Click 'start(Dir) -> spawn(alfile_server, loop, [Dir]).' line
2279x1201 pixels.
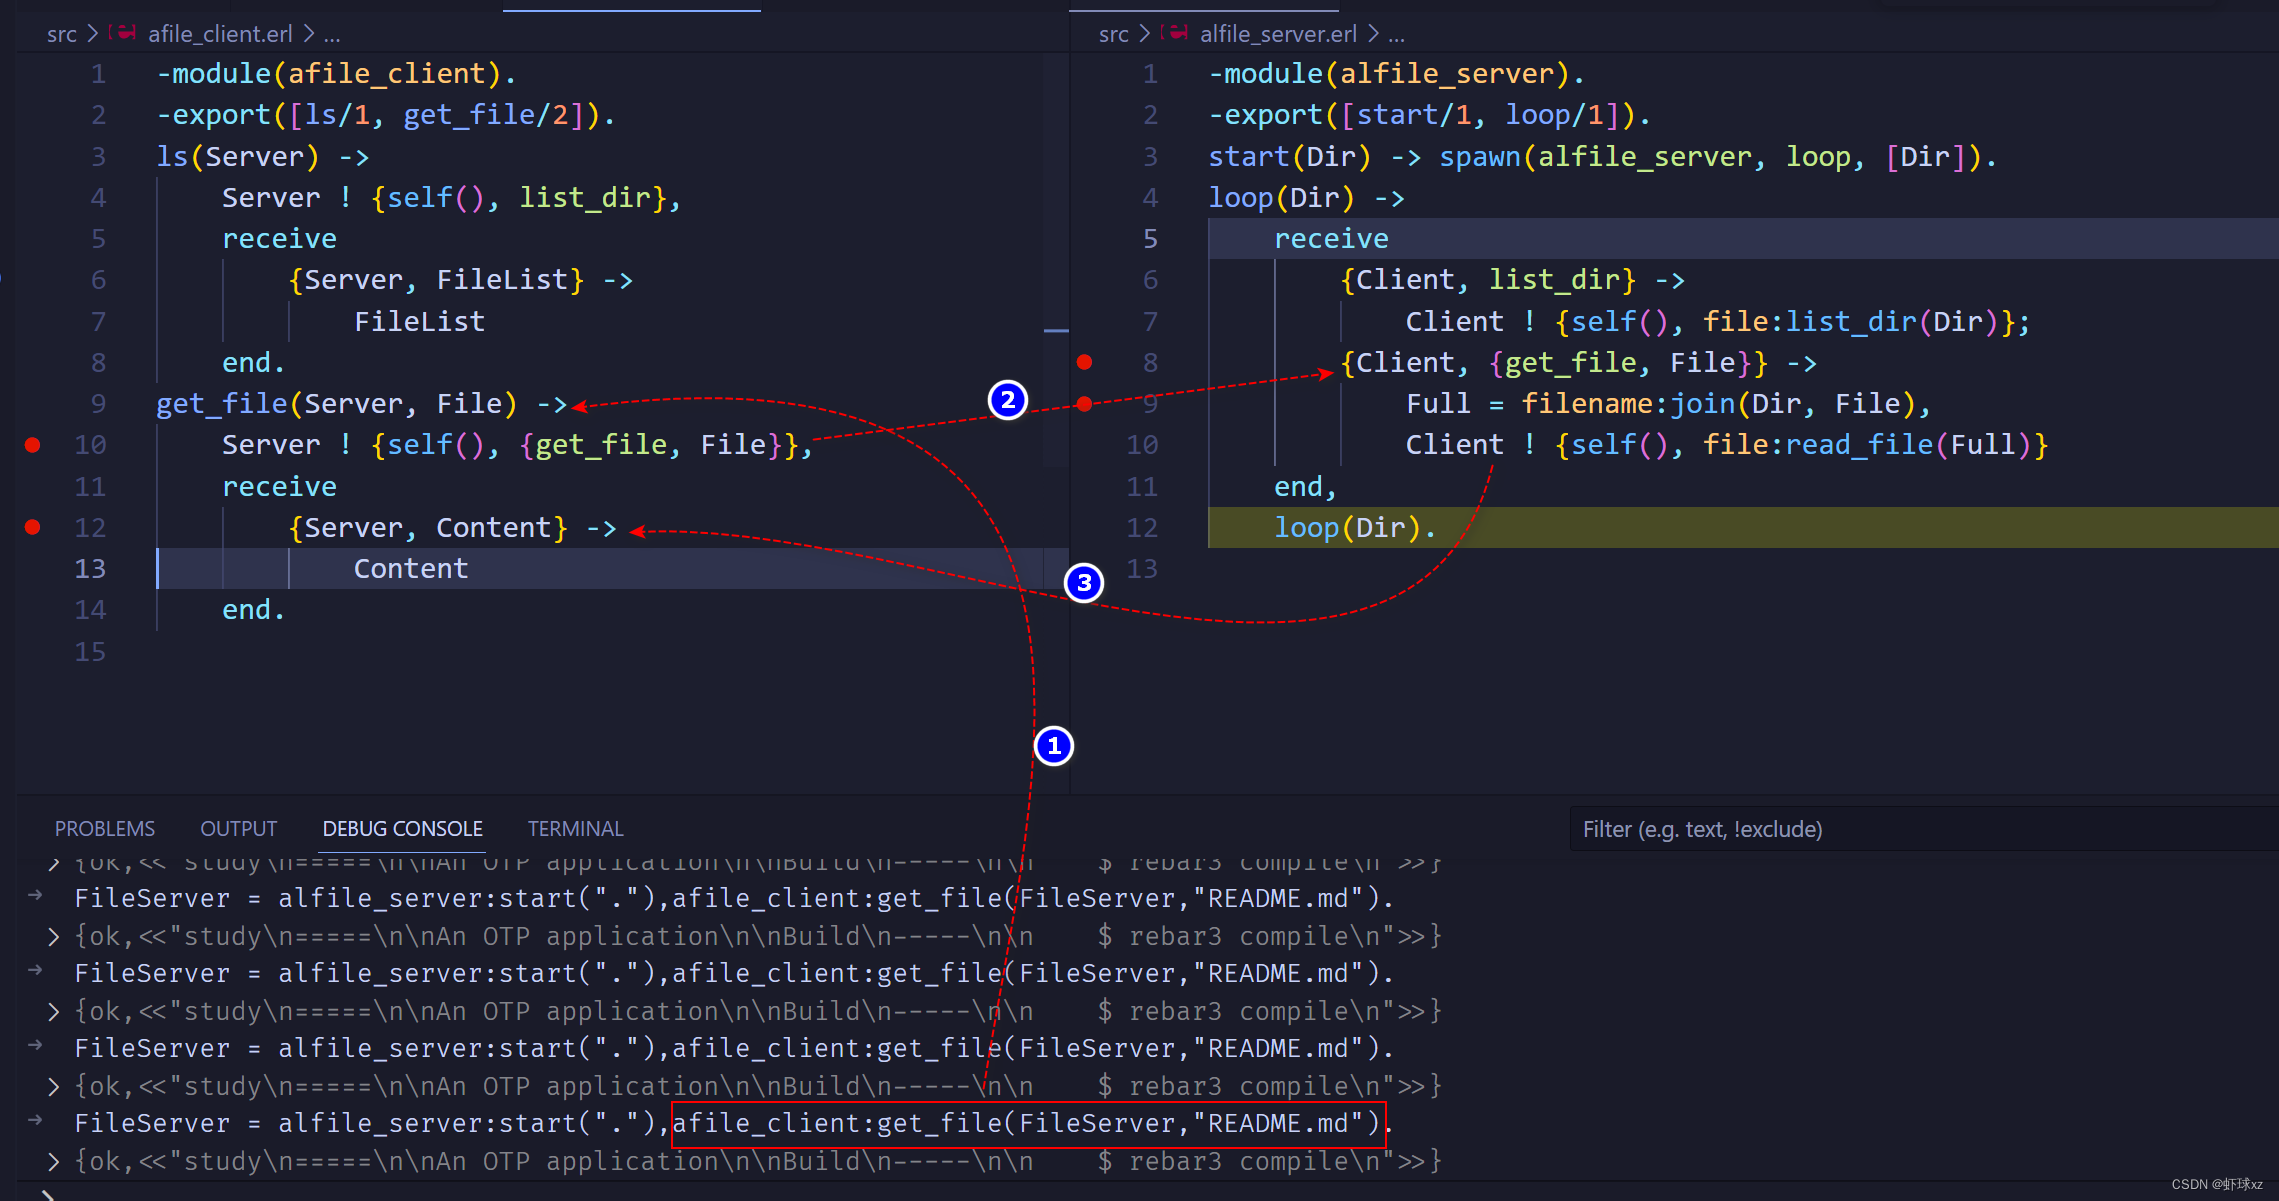coord(1603,157)
